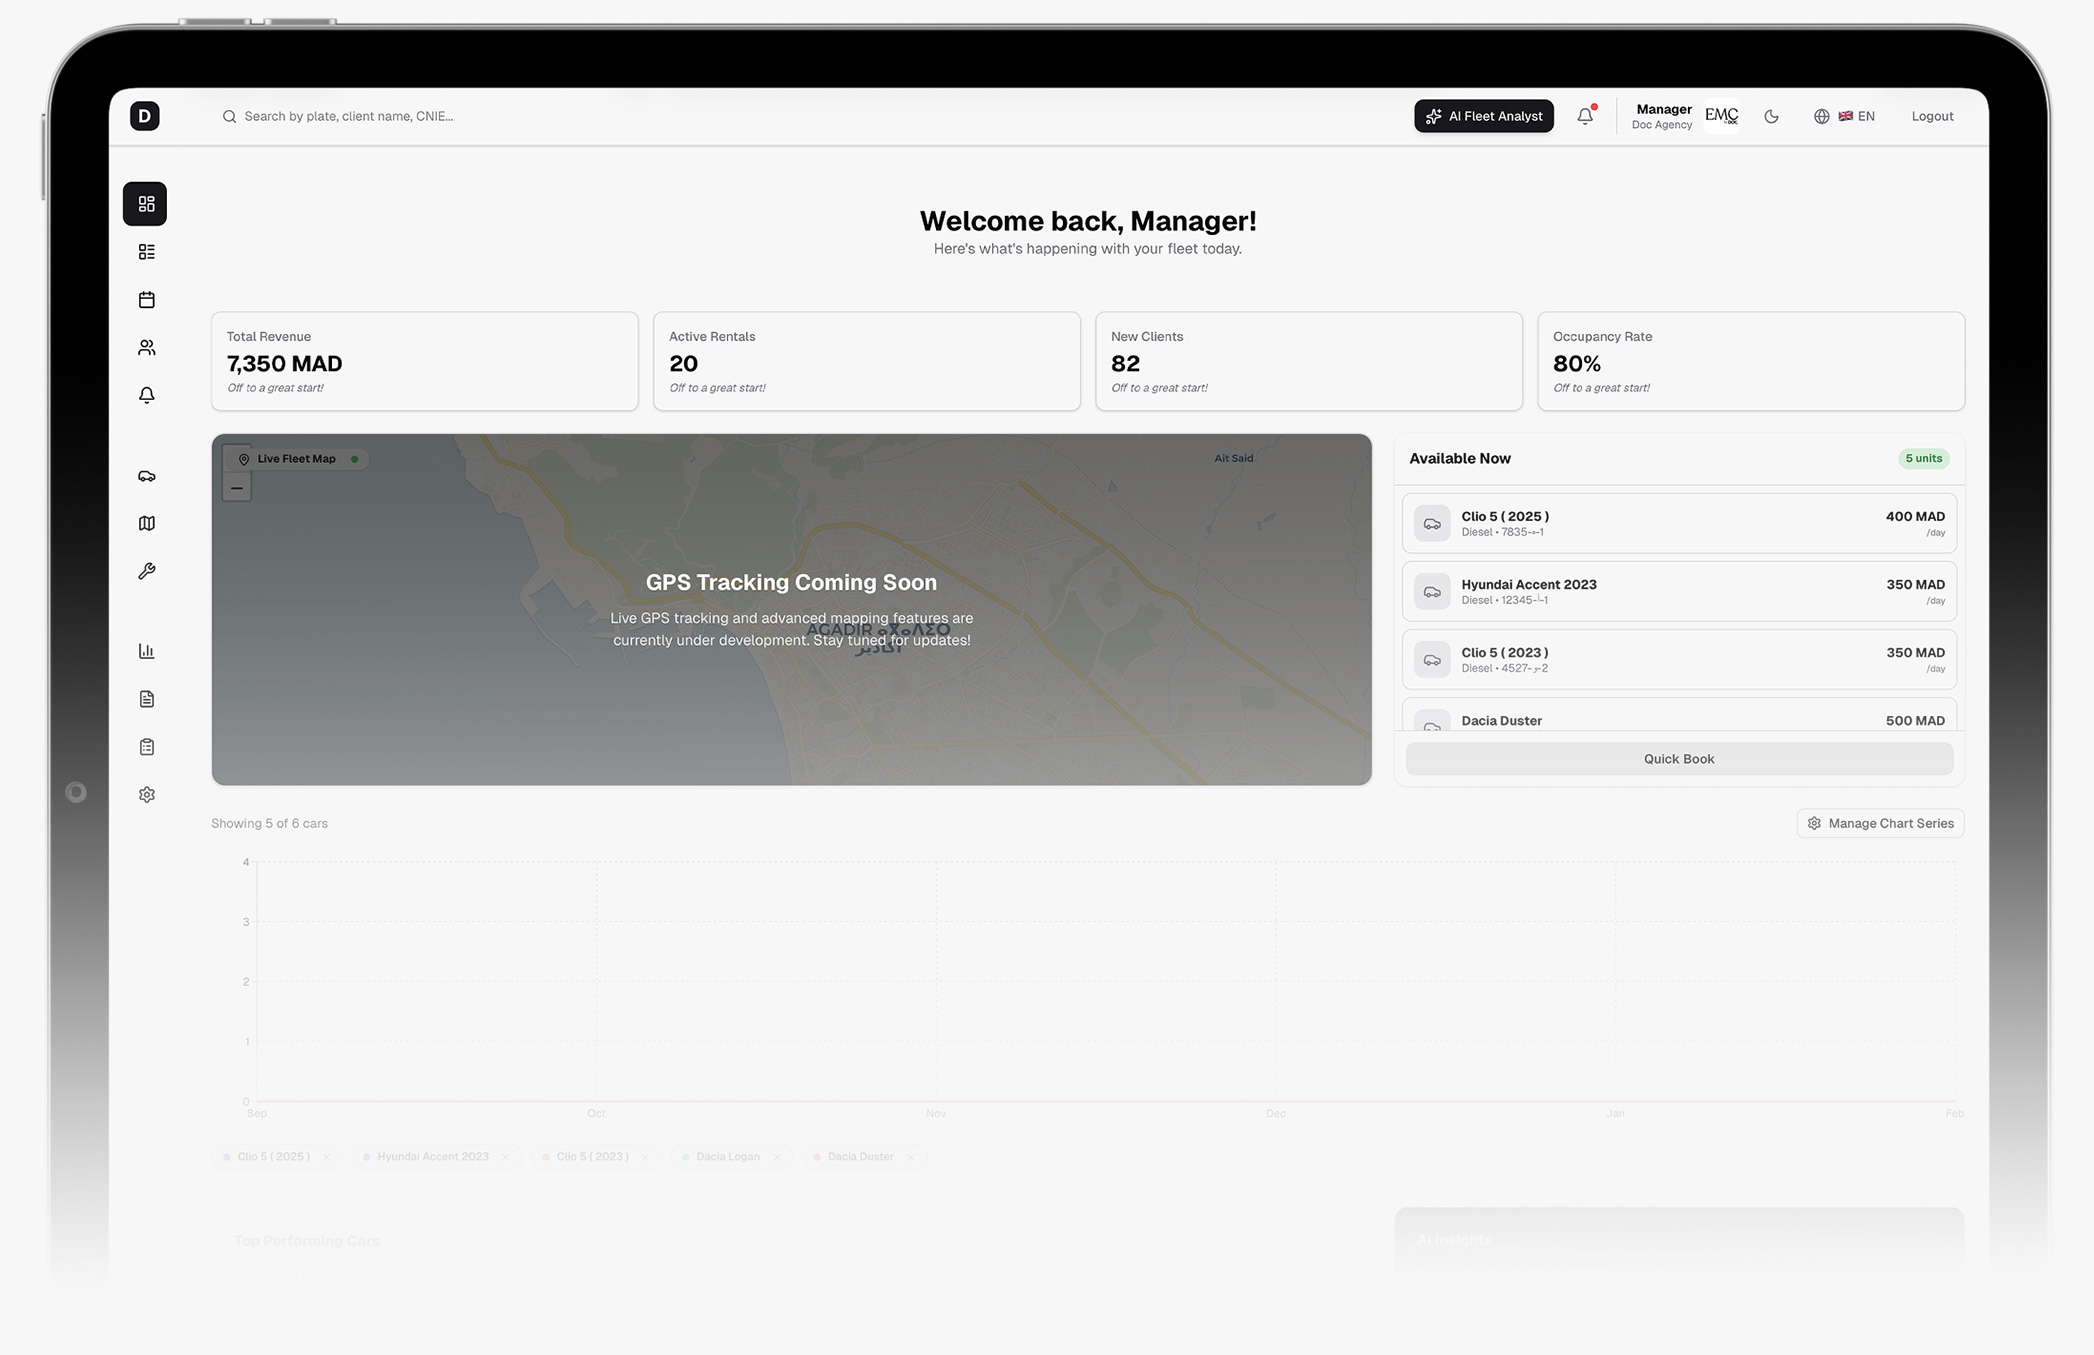
Task: Open the maintenance wrench icon in sidebar
Action: (x=146, y=571)
